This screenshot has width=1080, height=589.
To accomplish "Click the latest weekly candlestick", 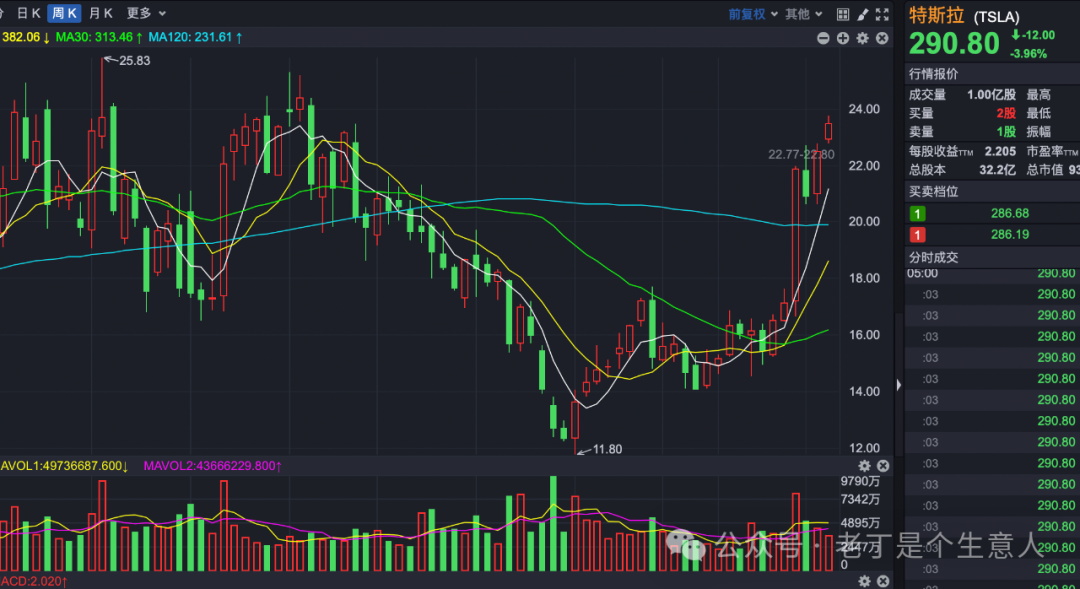I will tap(829, 130).
